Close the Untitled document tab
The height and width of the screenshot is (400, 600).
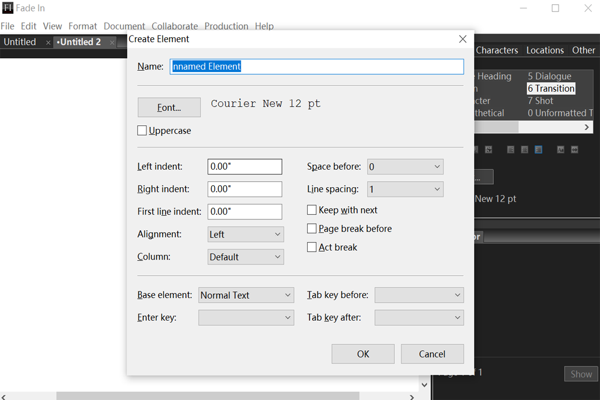click(48, 43)
